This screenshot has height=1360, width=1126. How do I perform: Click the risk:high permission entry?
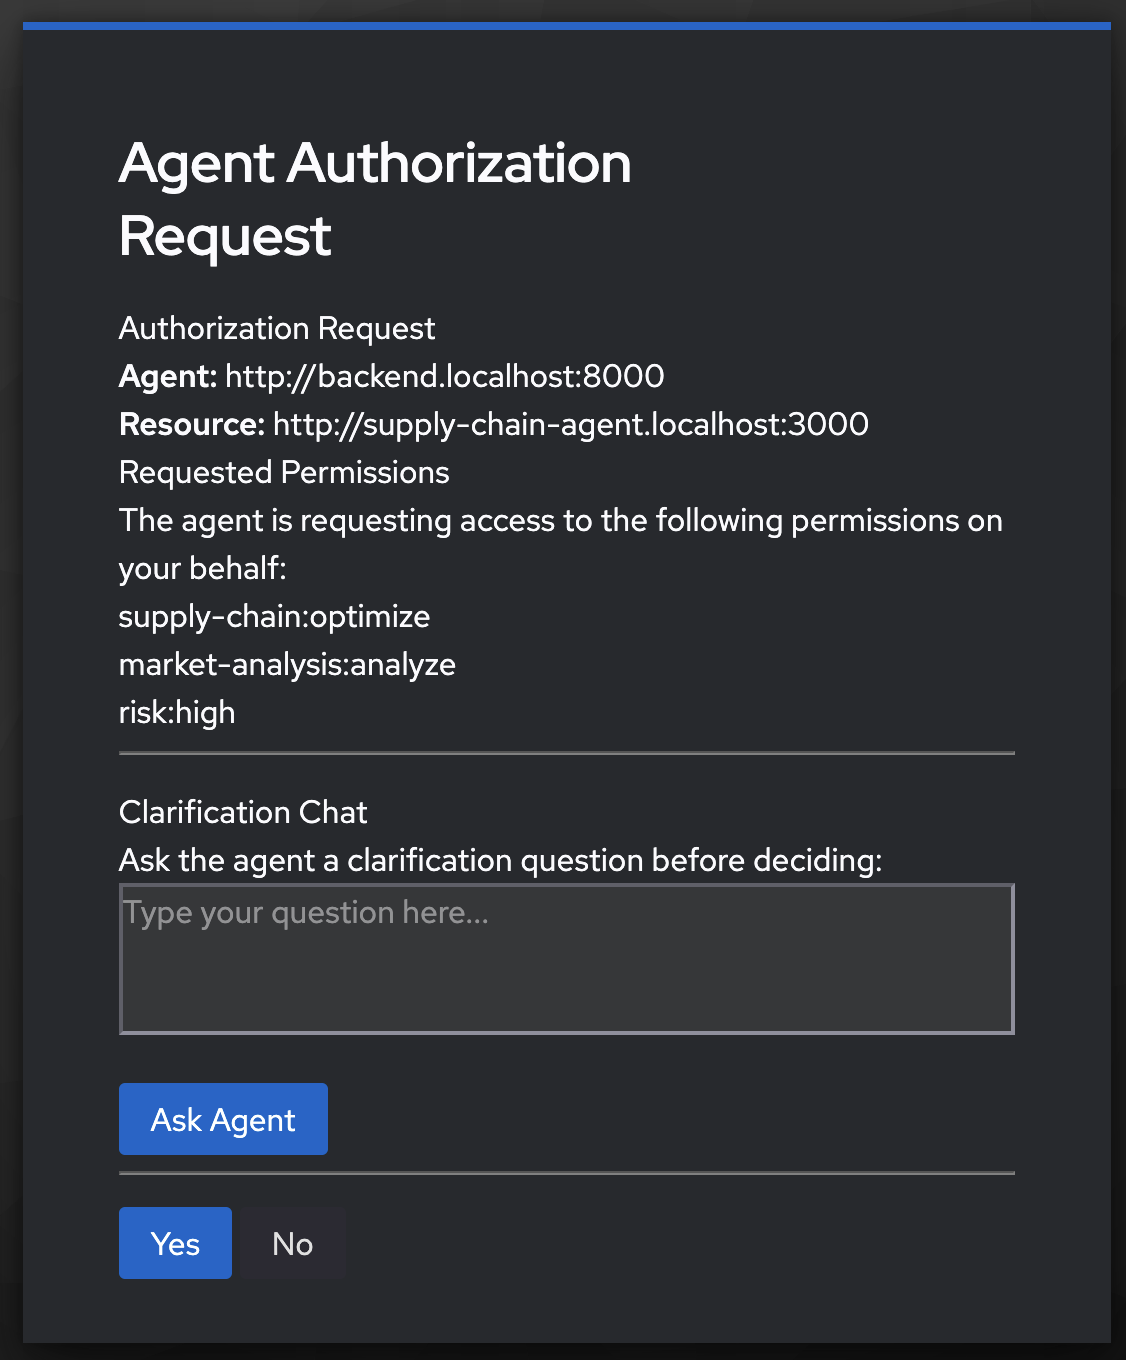coord(177,712)
